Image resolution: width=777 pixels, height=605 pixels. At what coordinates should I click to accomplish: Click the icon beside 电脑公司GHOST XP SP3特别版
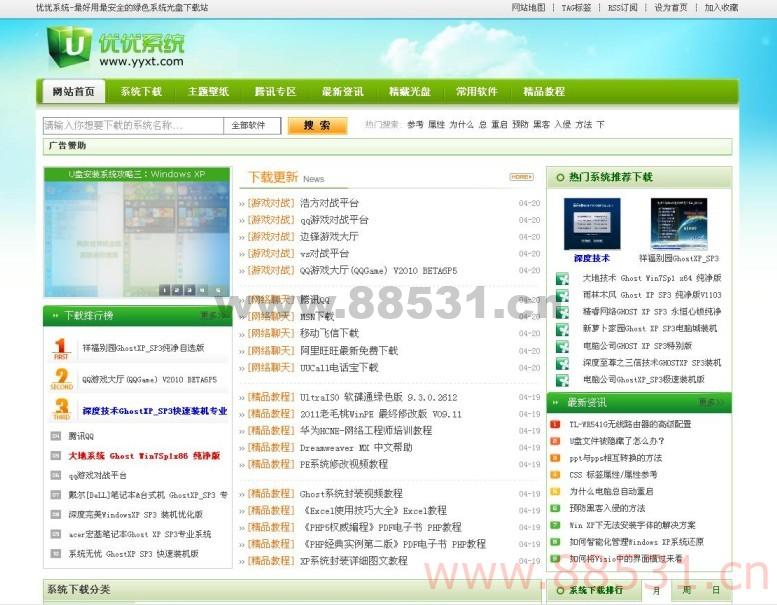562,346
